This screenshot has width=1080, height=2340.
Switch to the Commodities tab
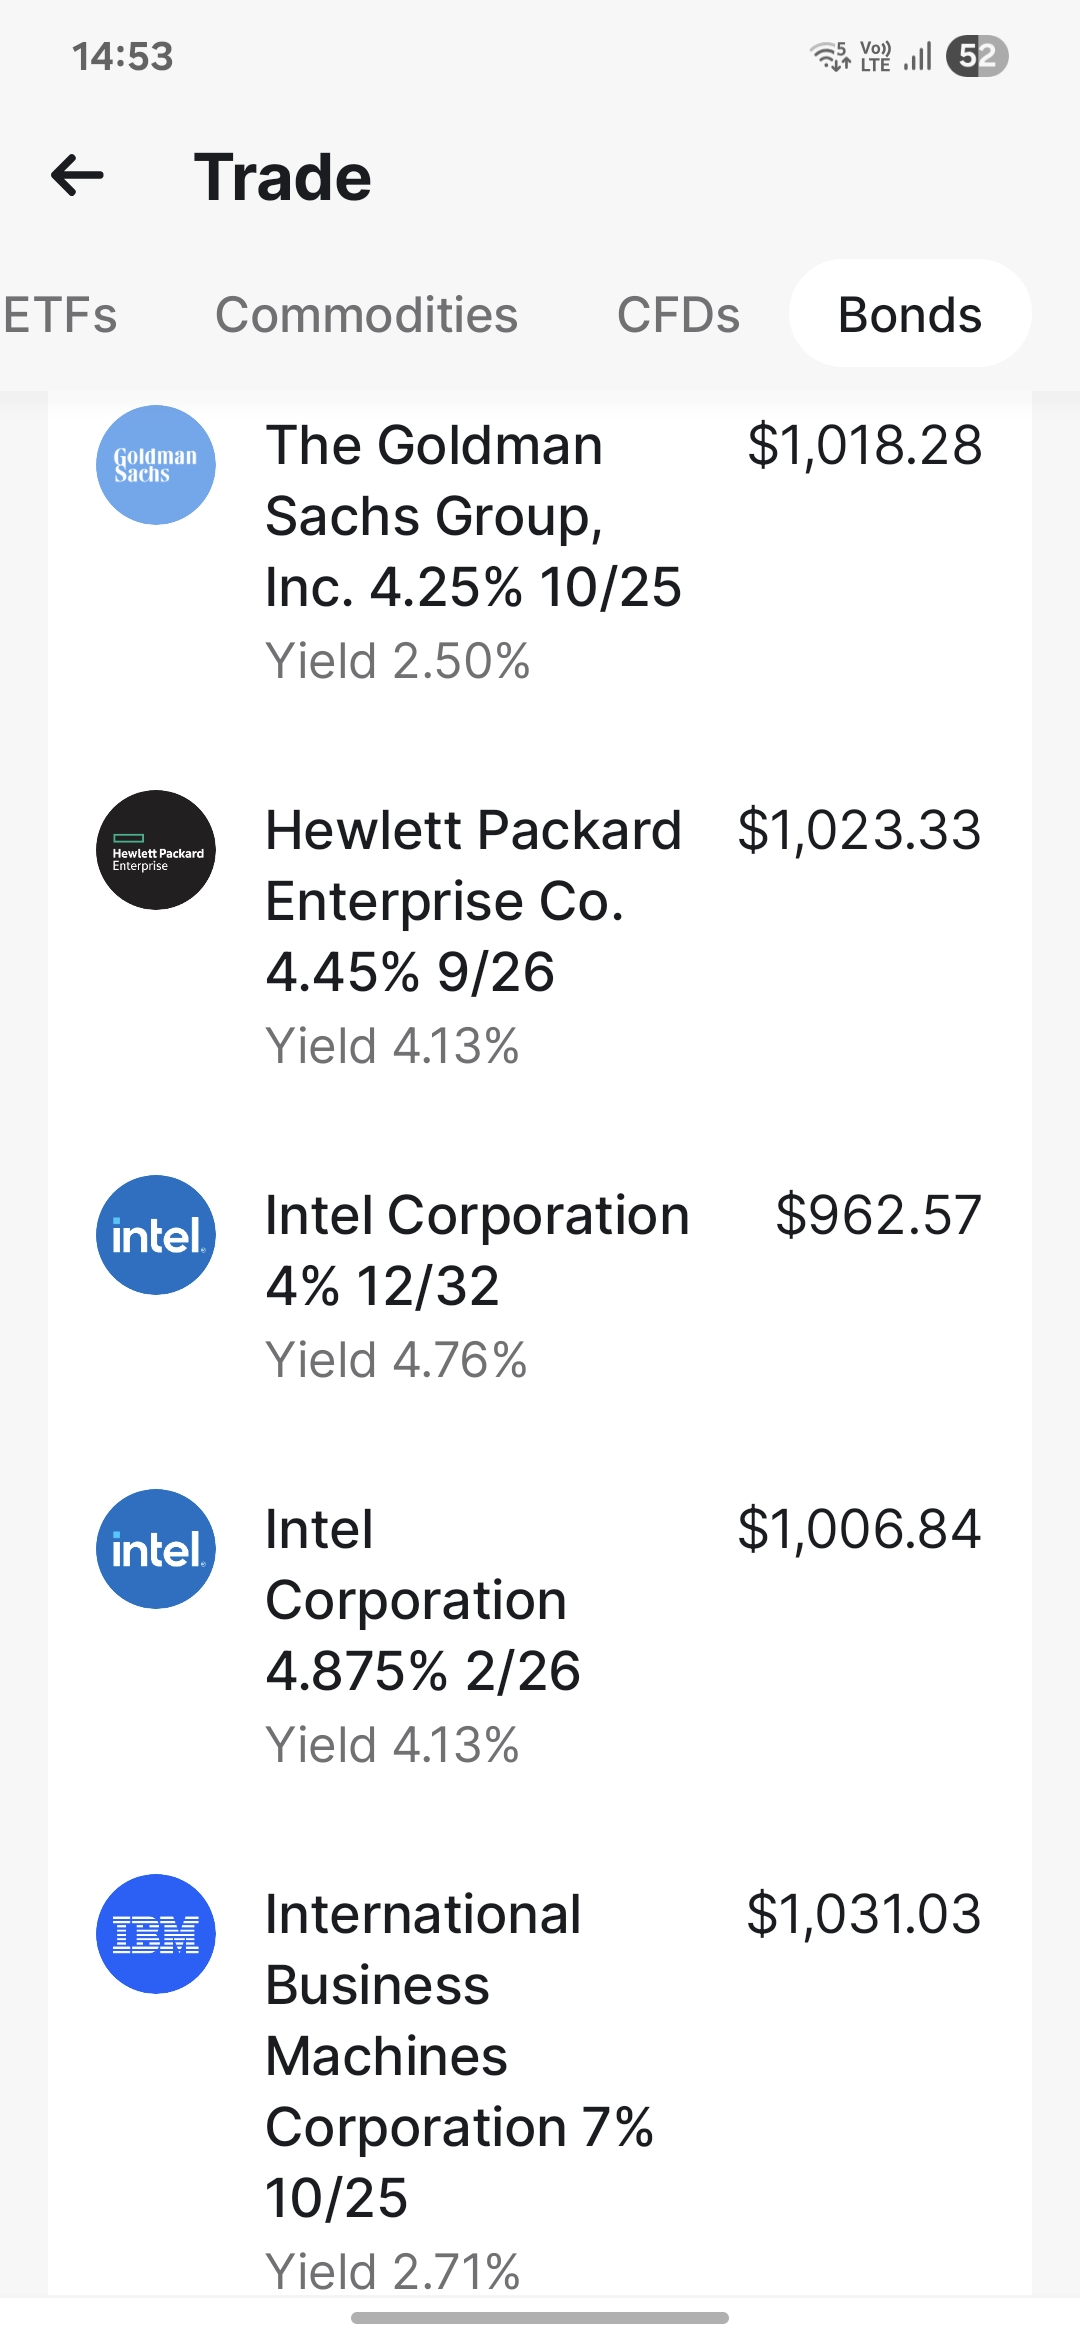366,314
